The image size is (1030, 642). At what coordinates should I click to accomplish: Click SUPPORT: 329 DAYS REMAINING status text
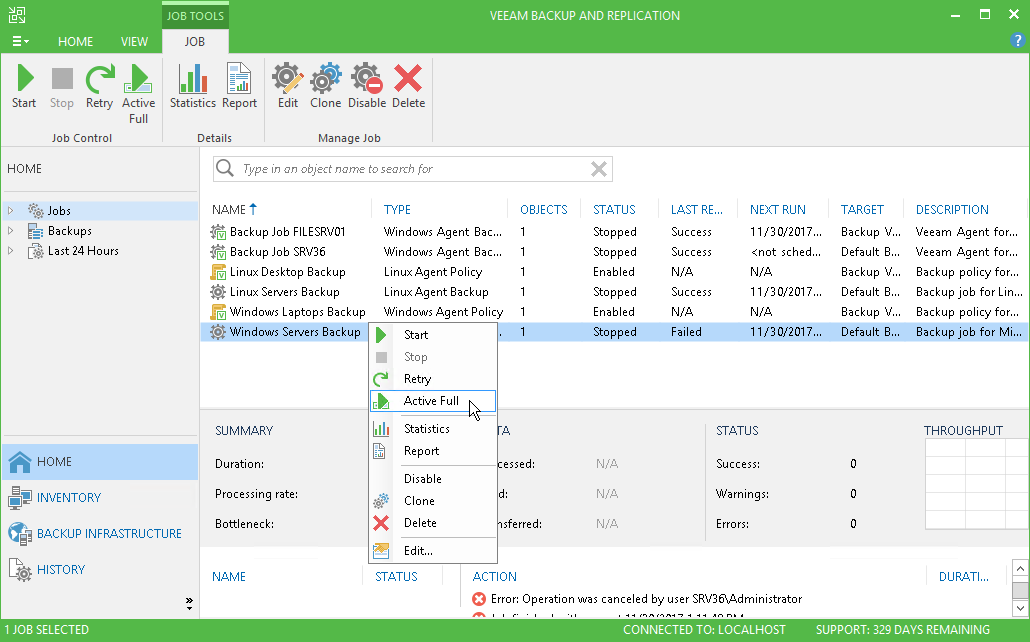pyautogui.click(x=903, y=630)
